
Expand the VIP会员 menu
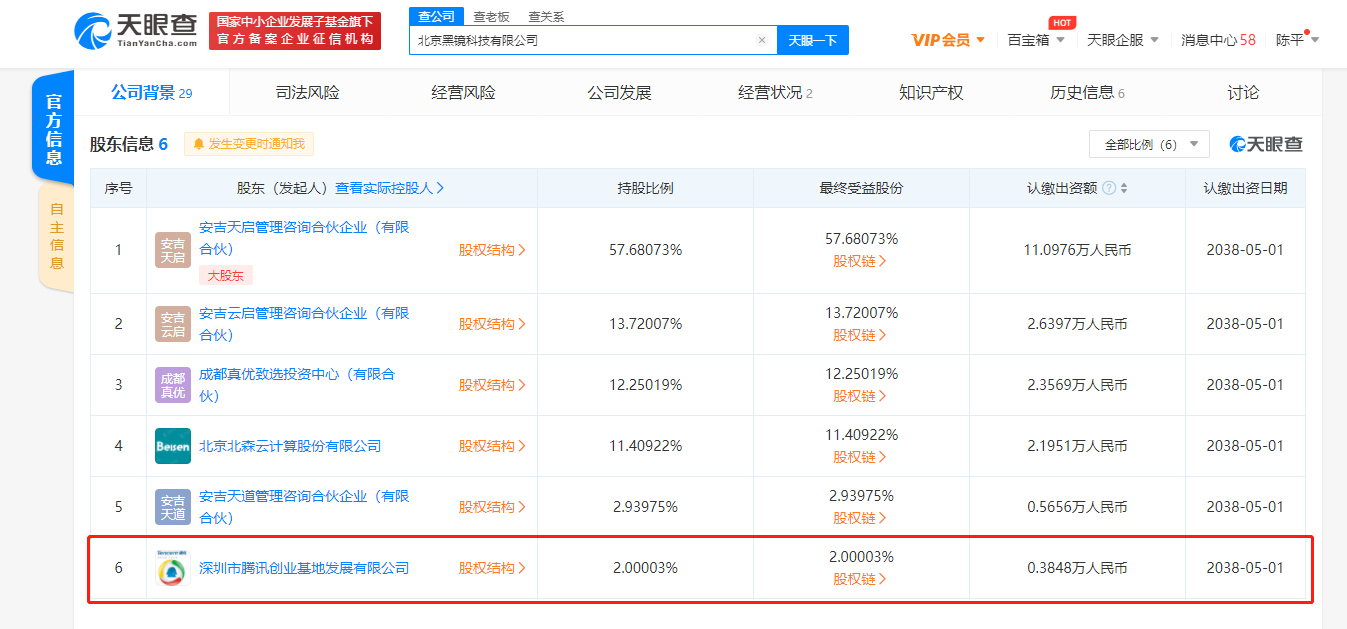[948, 40]
